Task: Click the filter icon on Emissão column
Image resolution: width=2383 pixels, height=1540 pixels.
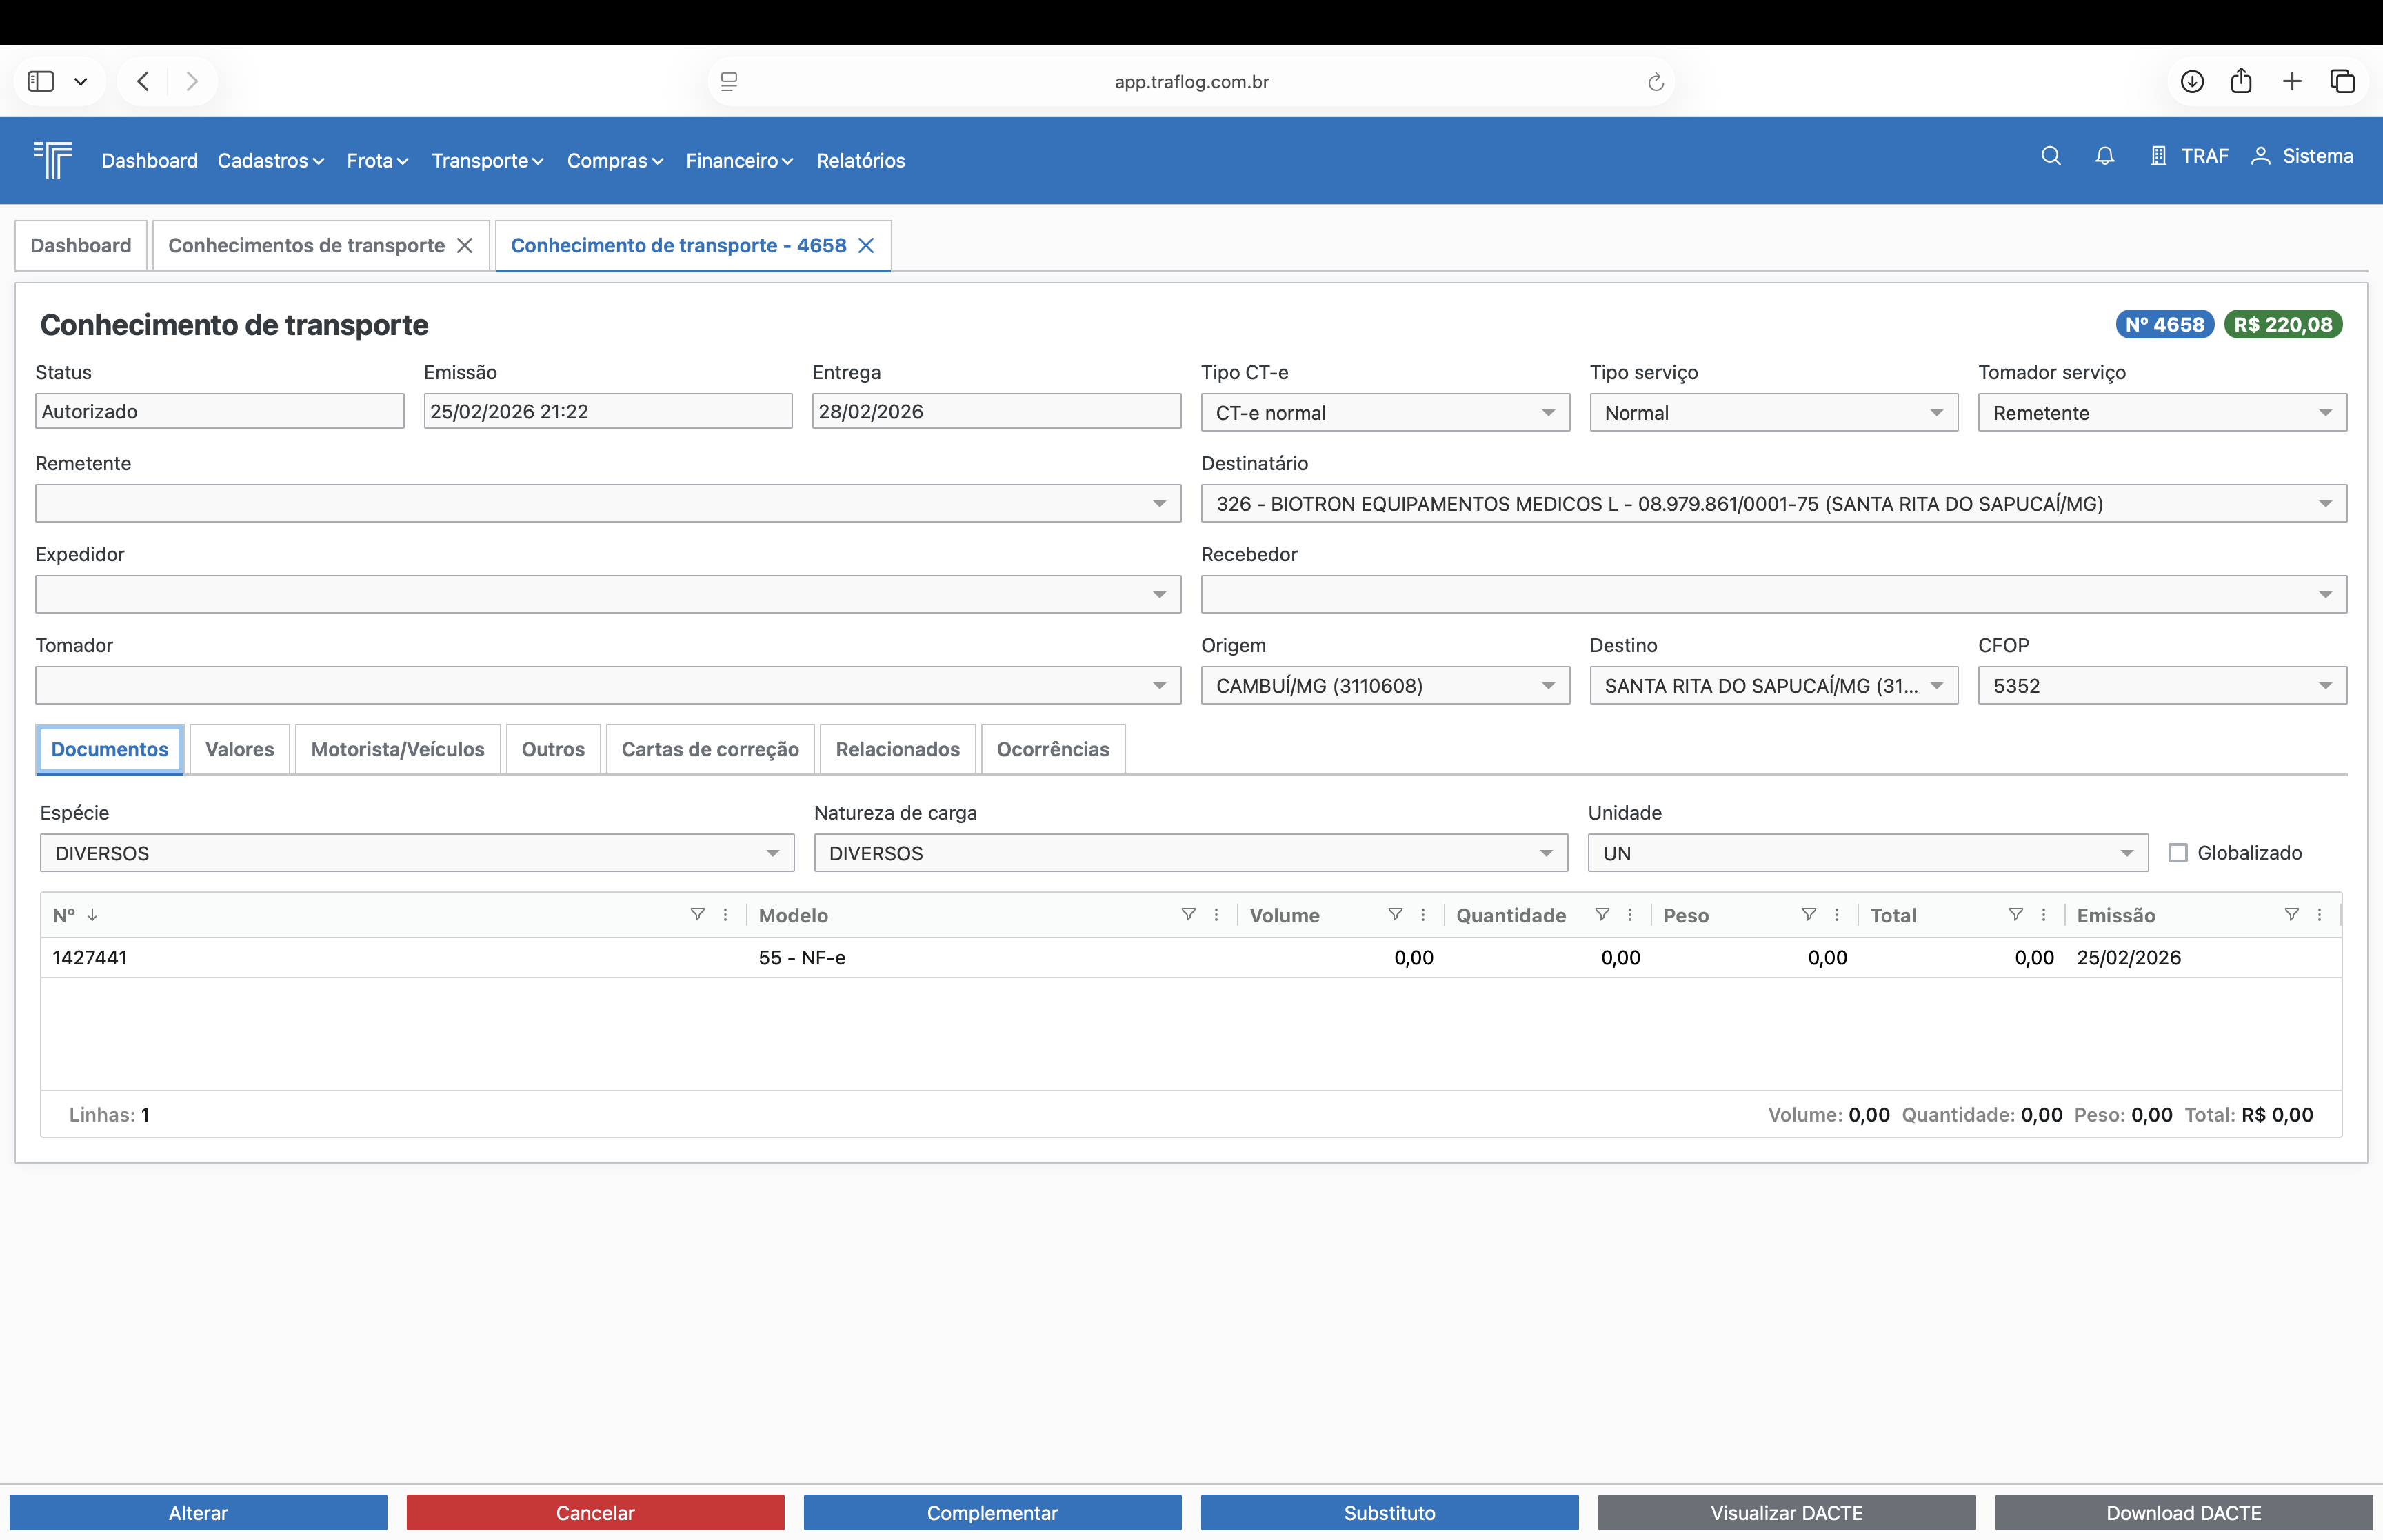Action: pyautogui.click(x=2291, y=914)
